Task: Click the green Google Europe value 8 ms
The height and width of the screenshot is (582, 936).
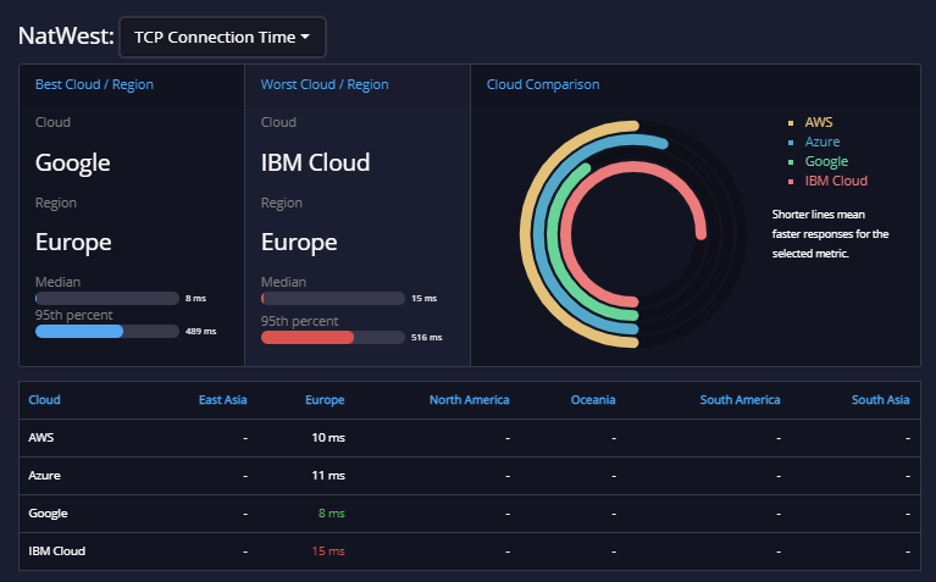Action: coord(331,513)
